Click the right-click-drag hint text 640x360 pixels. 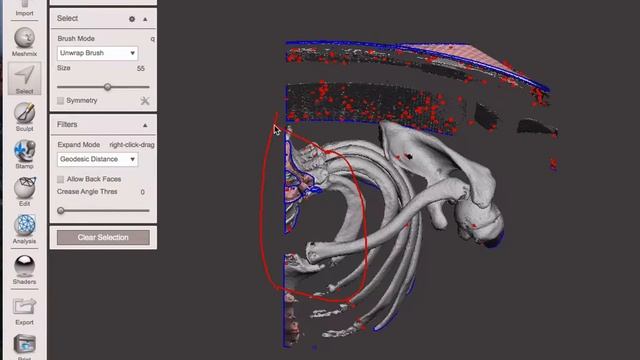click(132, 144)
